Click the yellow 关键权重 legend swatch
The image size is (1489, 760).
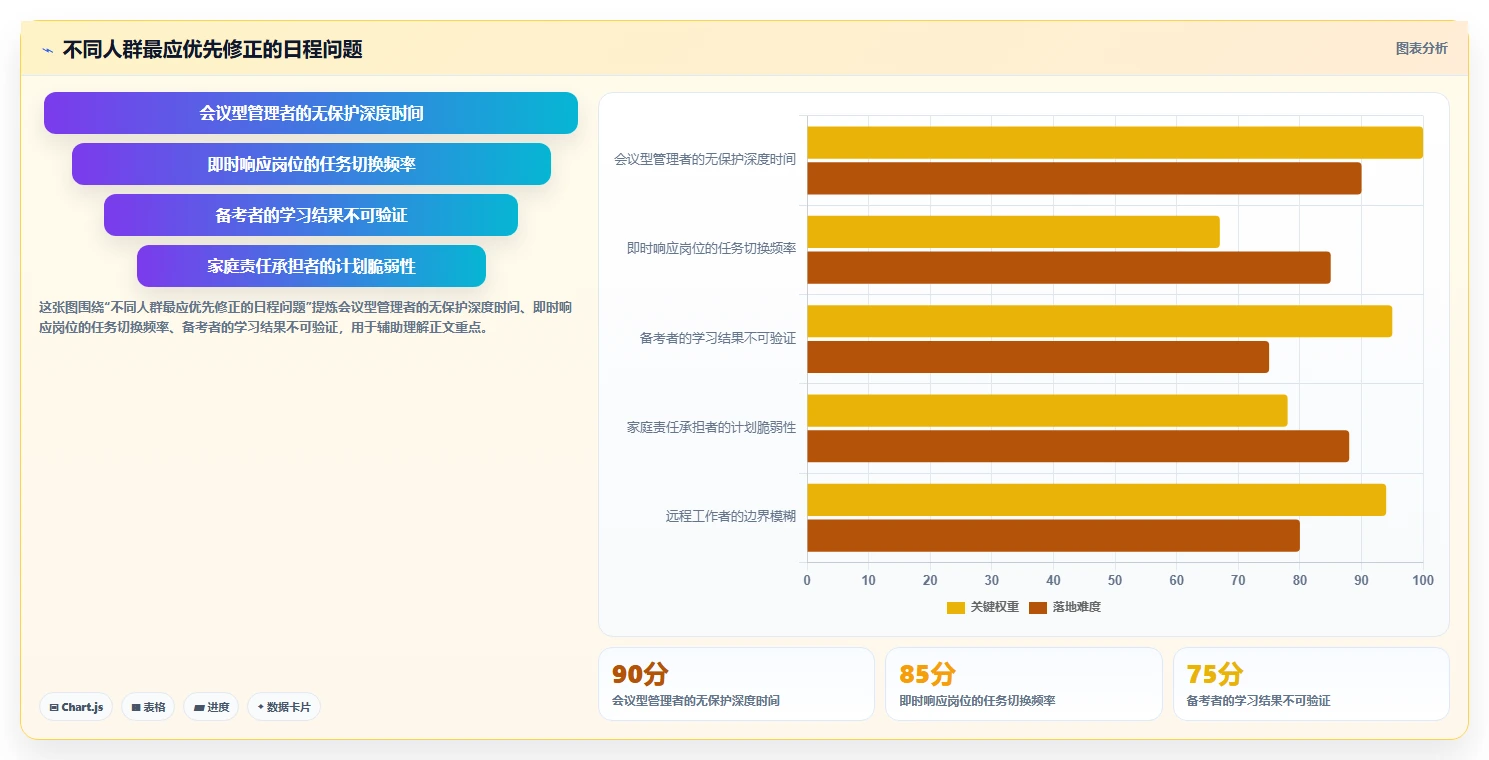tap(956, 607)
